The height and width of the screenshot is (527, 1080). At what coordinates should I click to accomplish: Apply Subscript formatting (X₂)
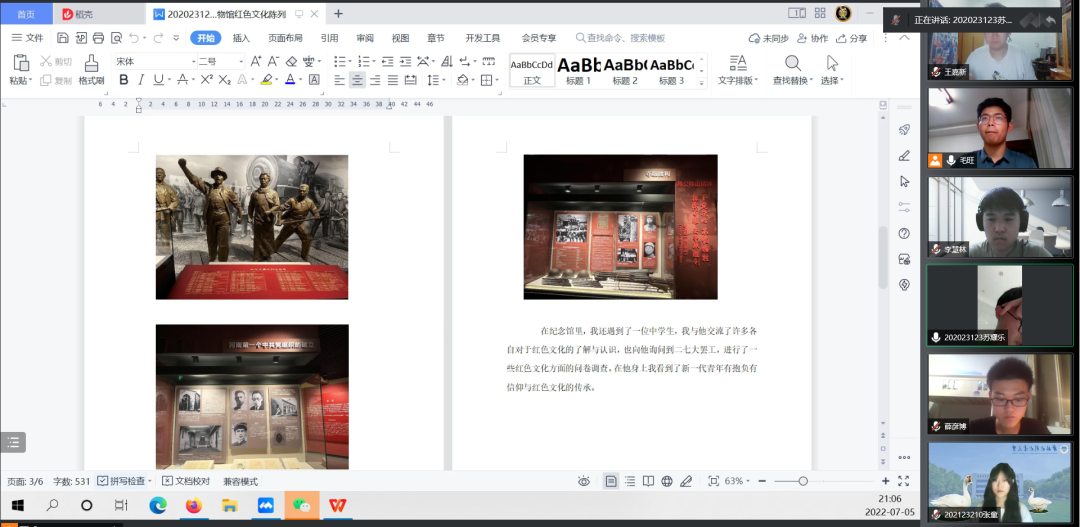[225, 80]
